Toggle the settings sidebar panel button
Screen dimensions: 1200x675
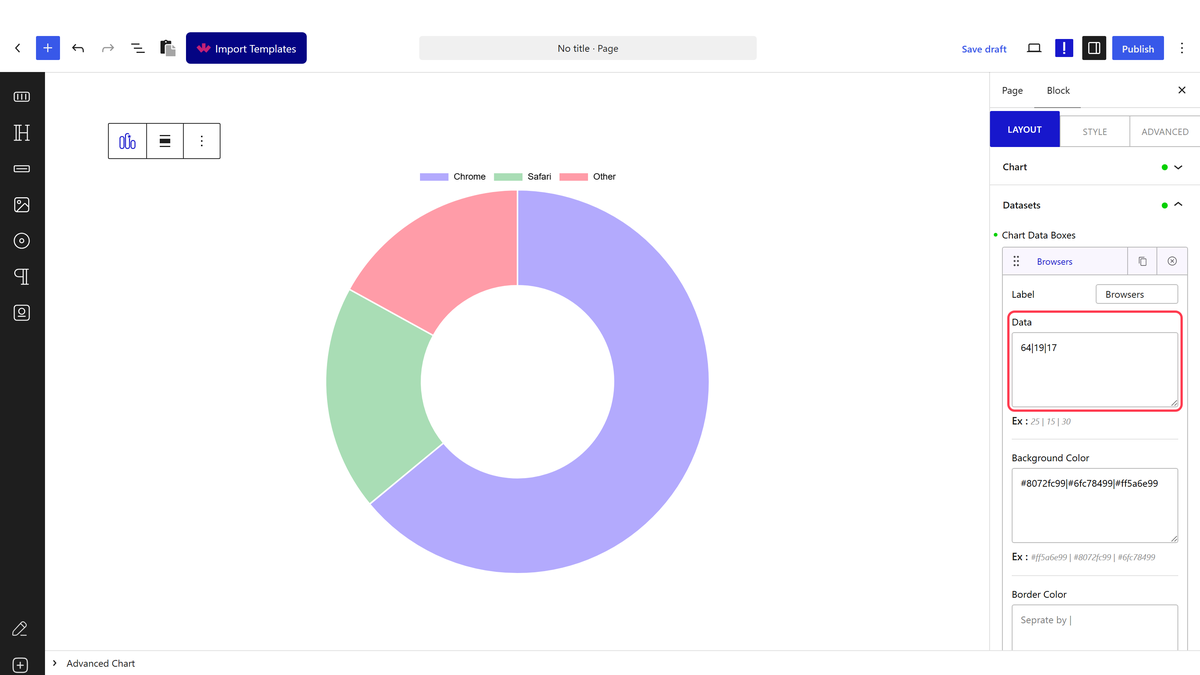click(1094, 48)
